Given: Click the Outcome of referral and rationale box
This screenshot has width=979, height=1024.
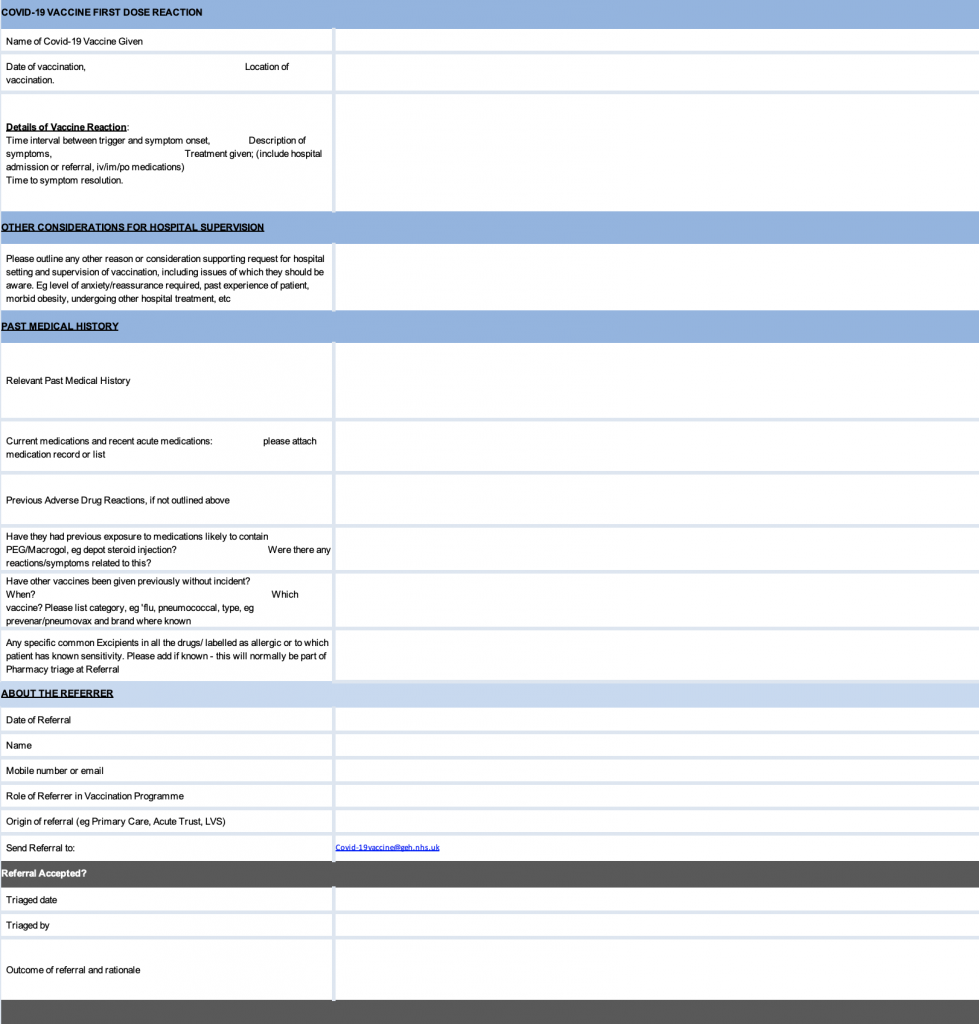Looking at the screenshot, I should pyautogui.click(x=656, y=969).
